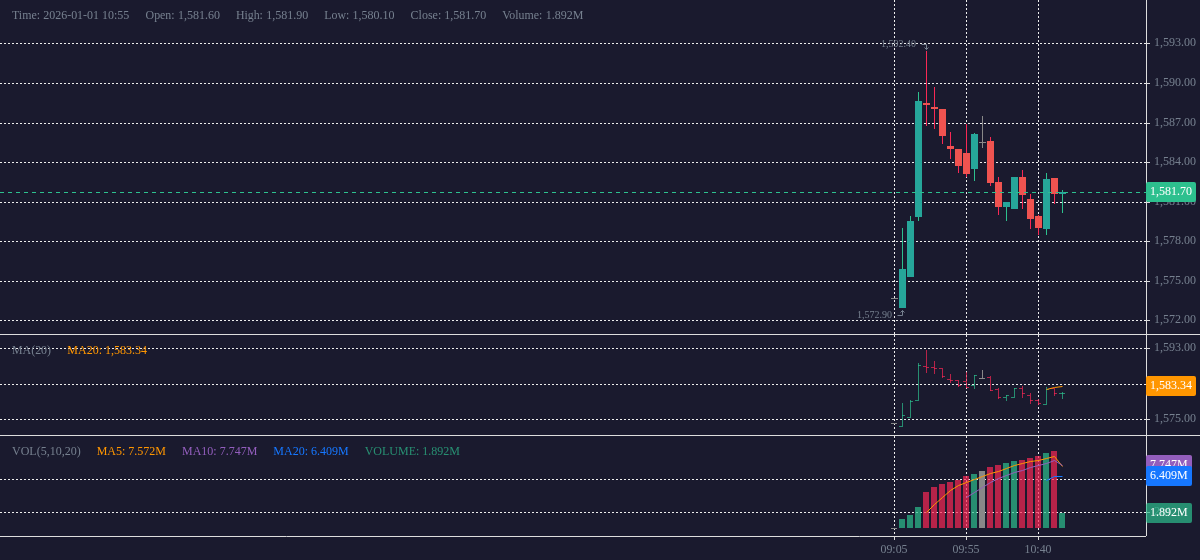Viewport: 1200px width, 560px height.
Task: Select the tallest green candlestick on chart
Action: [918, 158]
